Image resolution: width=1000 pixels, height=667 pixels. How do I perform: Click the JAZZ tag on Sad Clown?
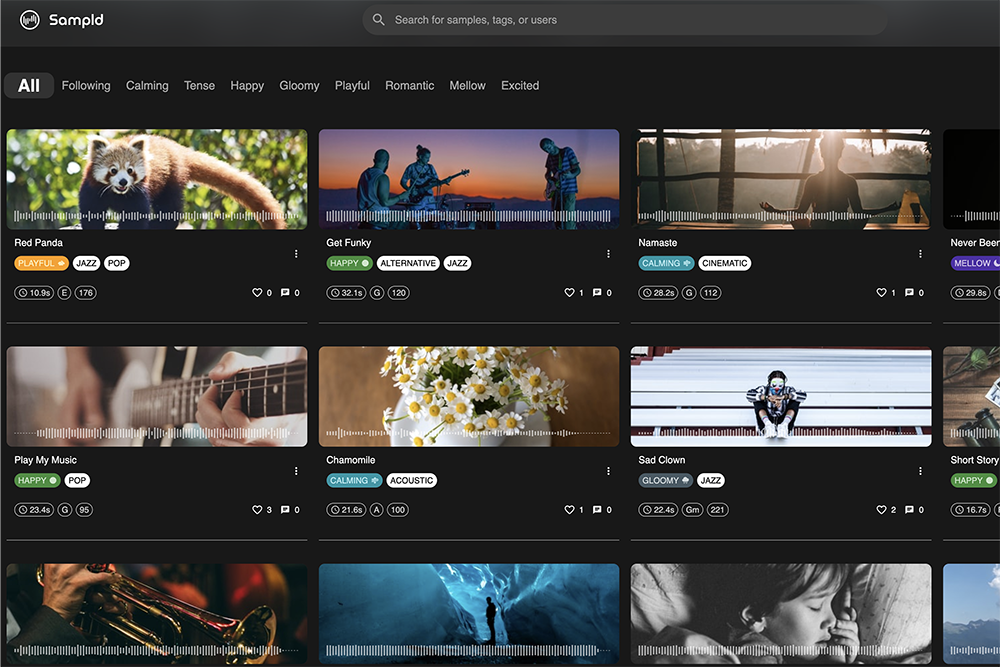point(710,481)
